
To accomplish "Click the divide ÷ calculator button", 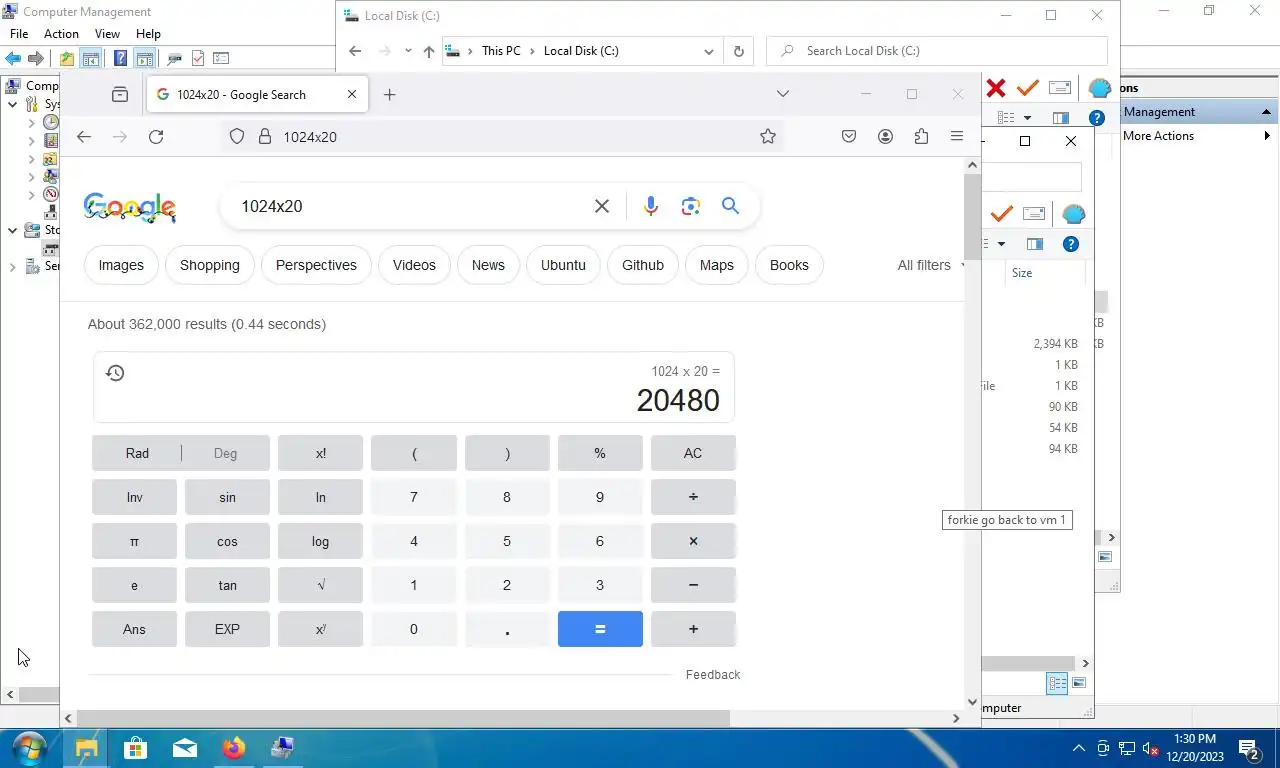I will pos(693,497).
